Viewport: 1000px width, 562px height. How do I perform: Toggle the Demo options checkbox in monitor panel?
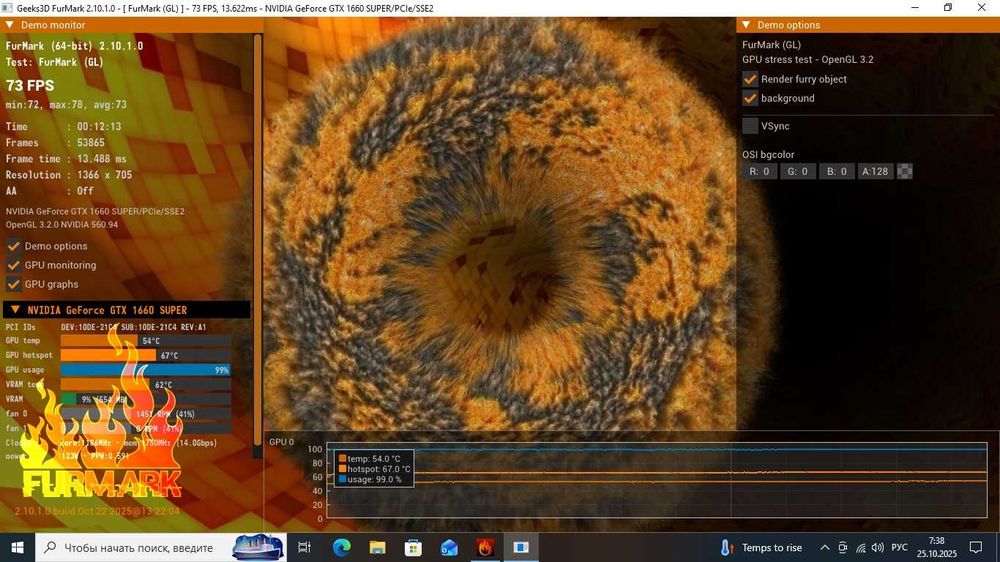pyautogui.click(x=13, y=246)
